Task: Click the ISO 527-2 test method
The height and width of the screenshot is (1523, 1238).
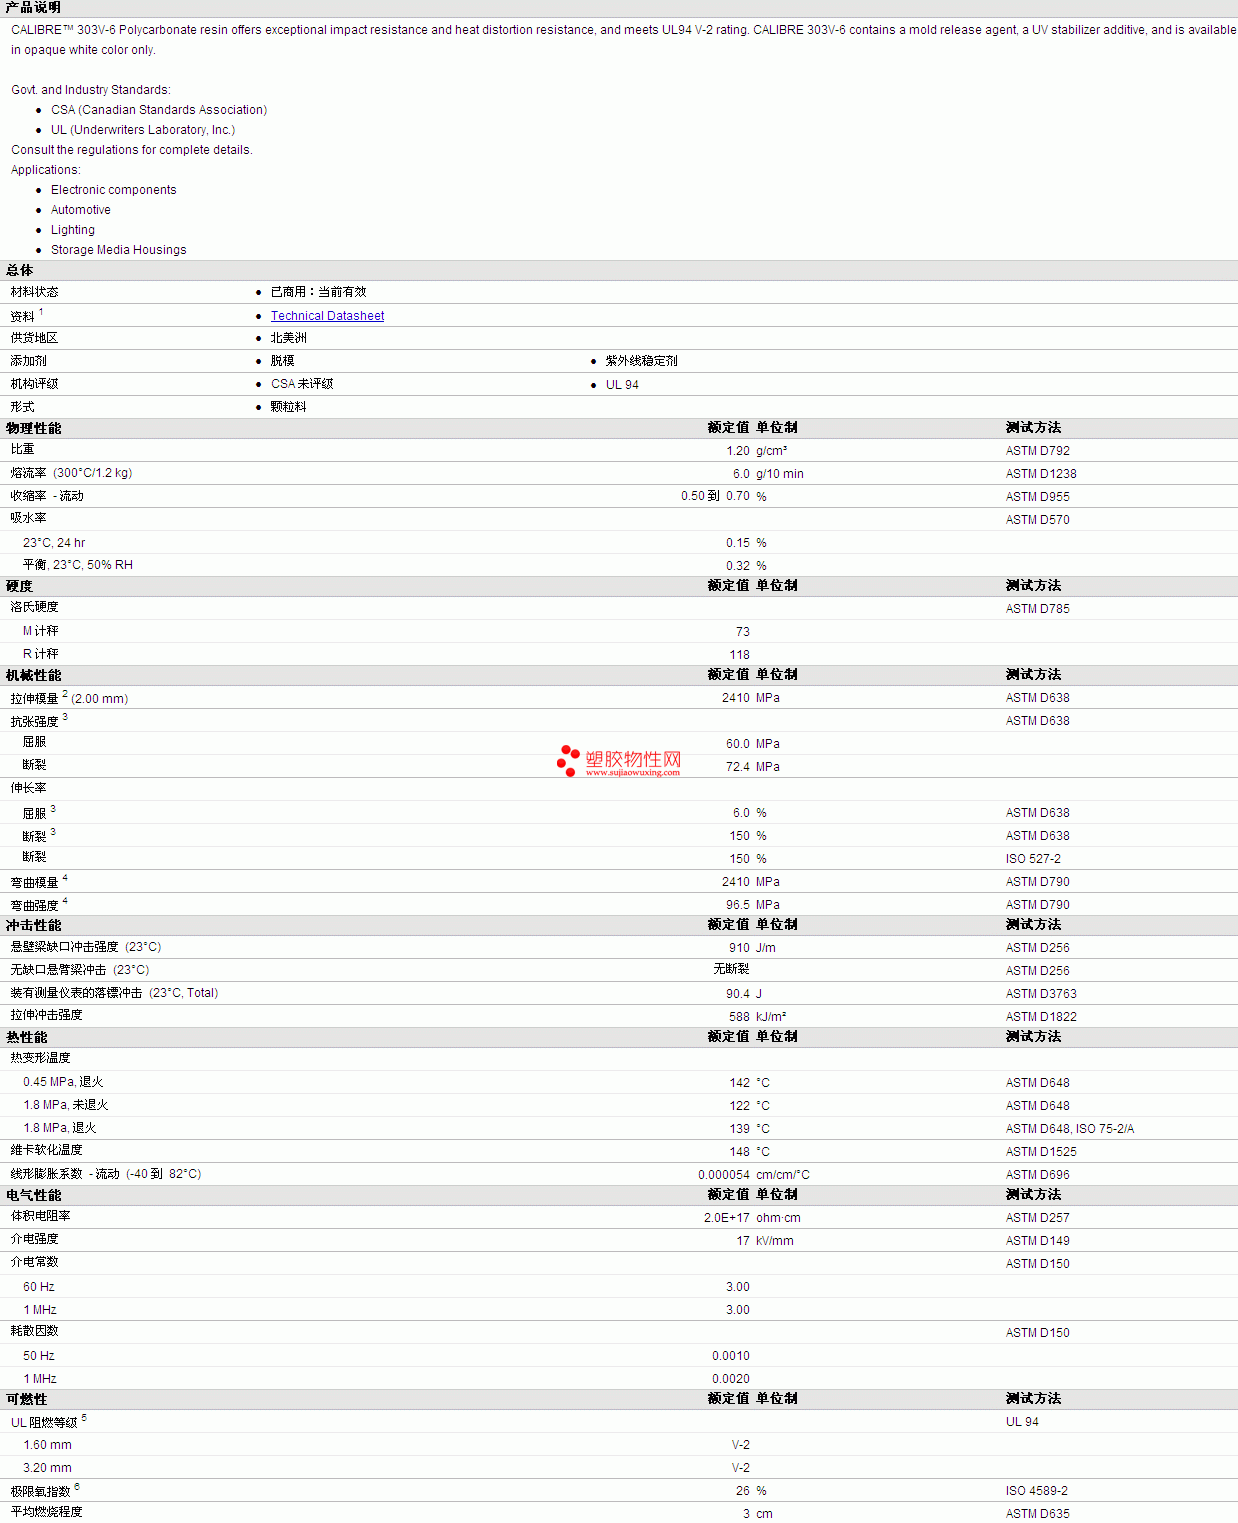Action: tap(1033, 859)
